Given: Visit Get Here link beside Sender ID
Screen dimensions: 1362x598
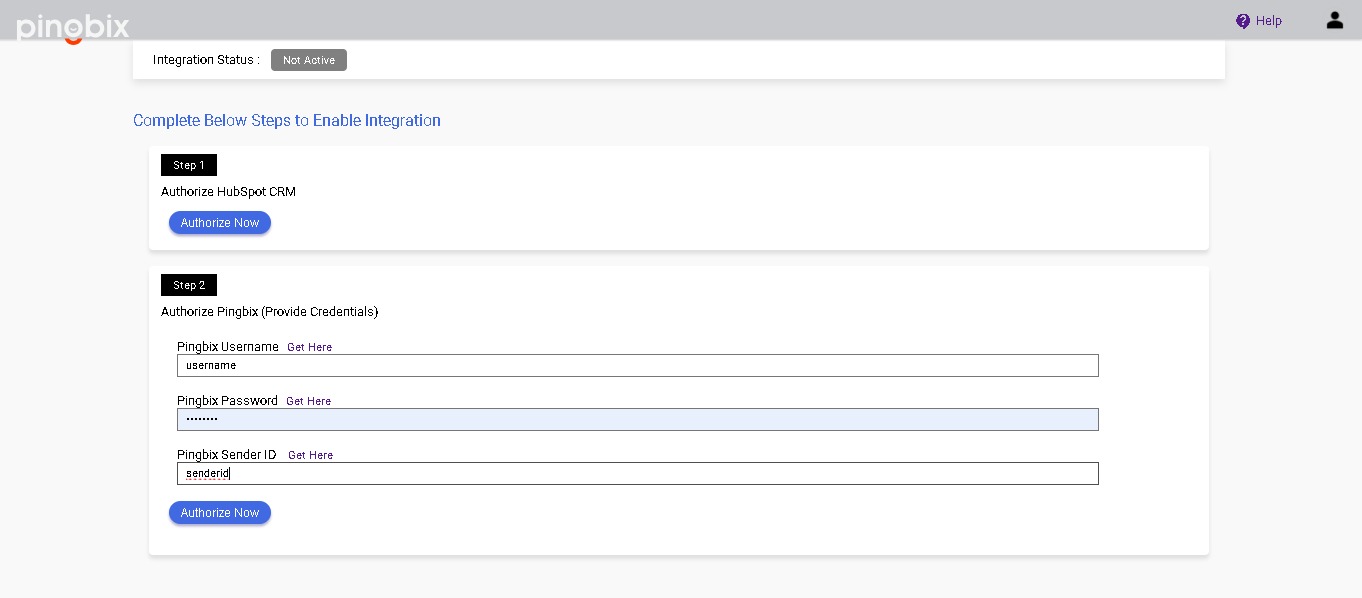Looking at the screenshot, I should point(310,455).
